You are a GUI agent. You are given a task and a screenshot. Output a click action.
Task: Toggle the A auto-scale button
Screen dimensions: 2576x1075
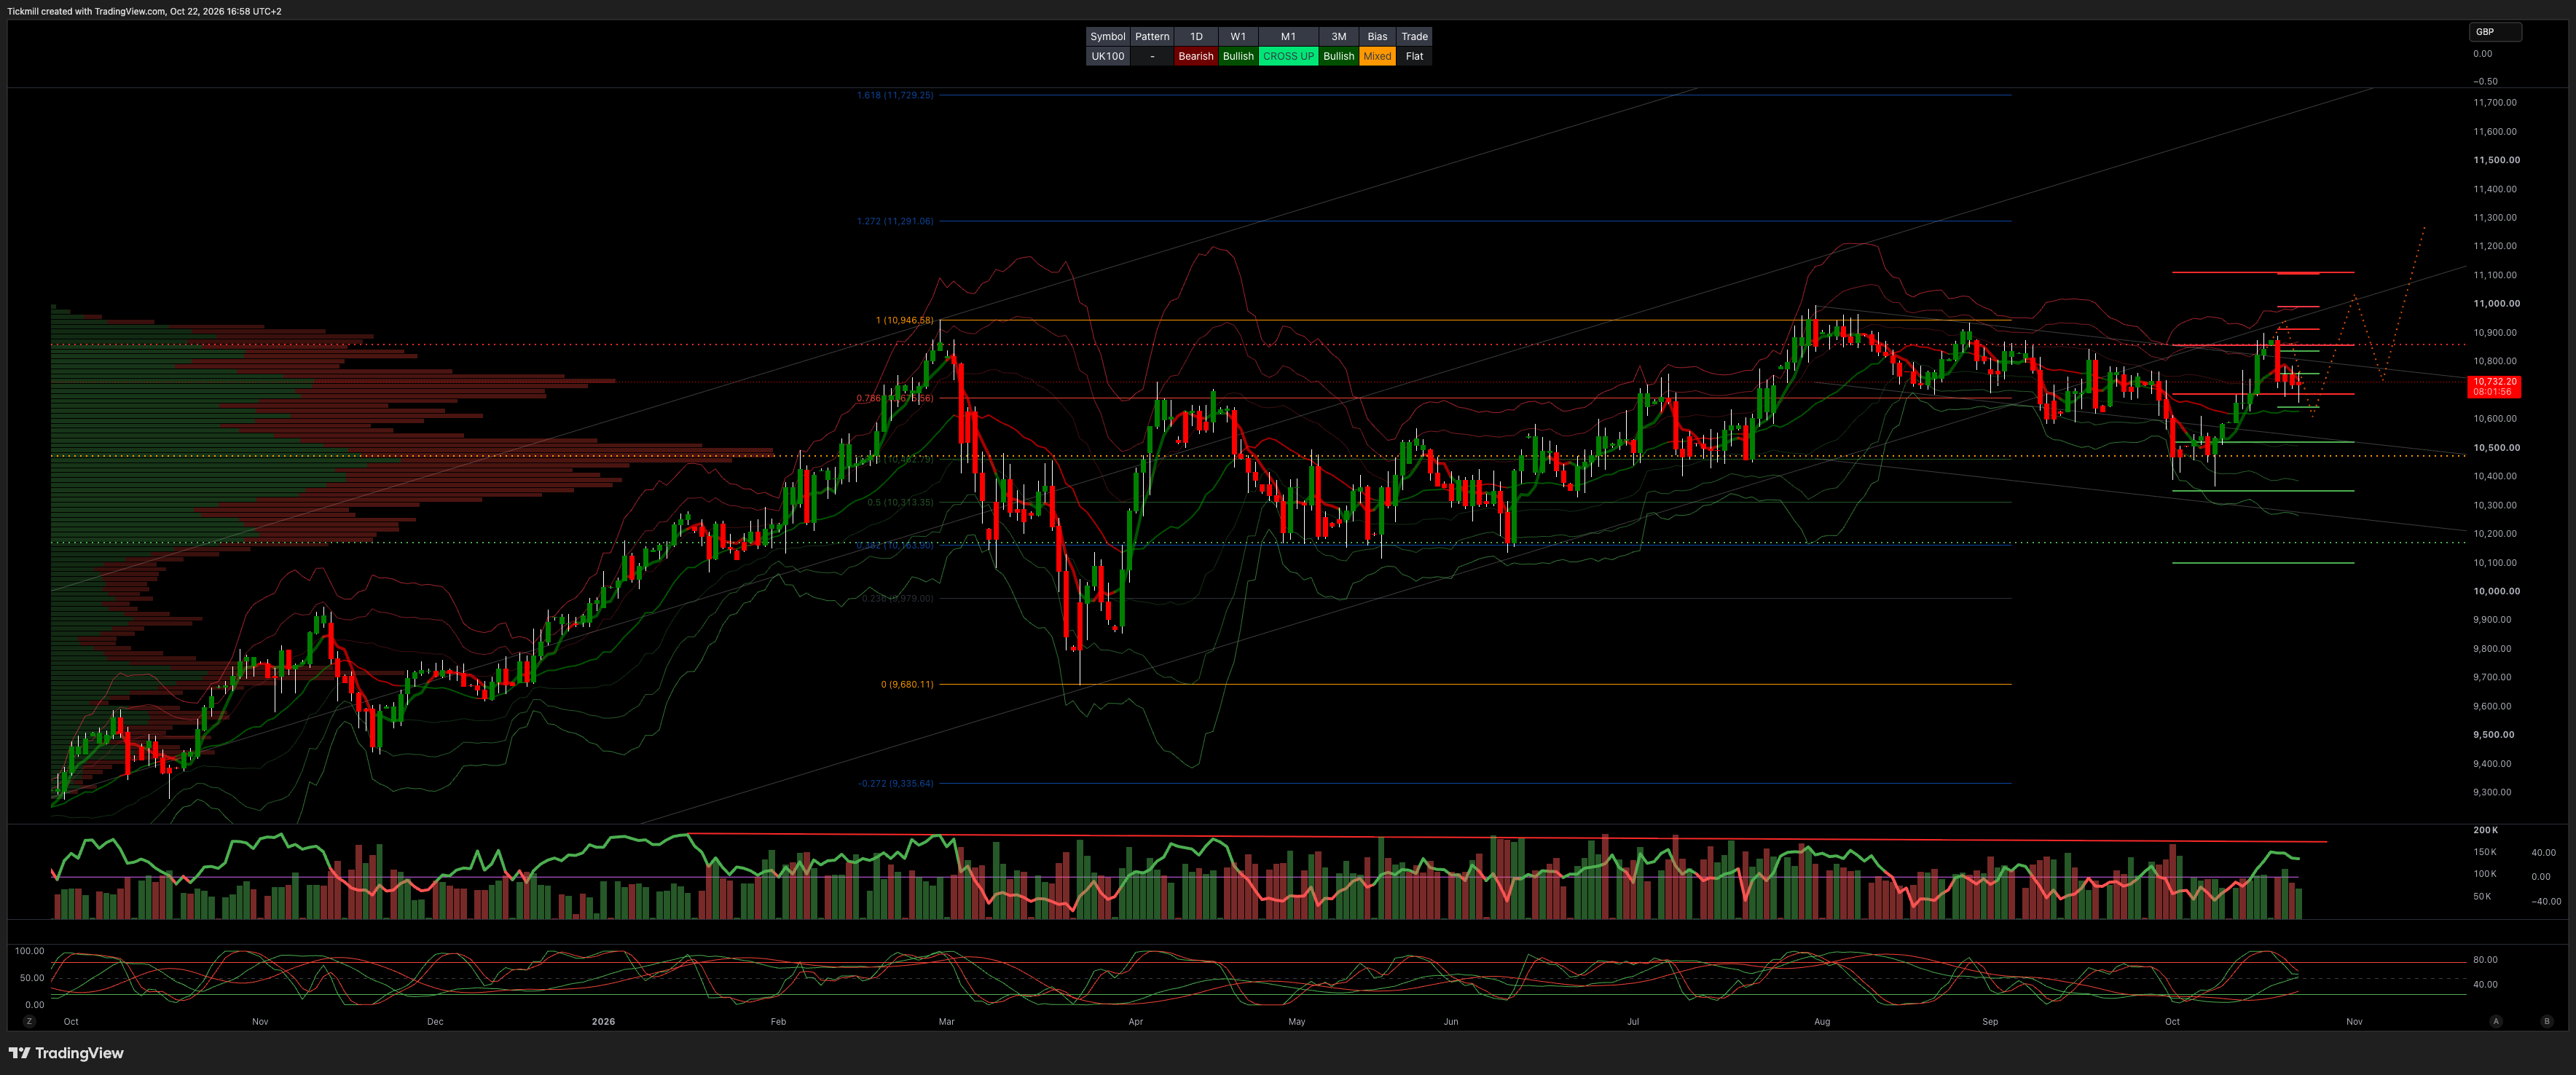[2496, 1021]
